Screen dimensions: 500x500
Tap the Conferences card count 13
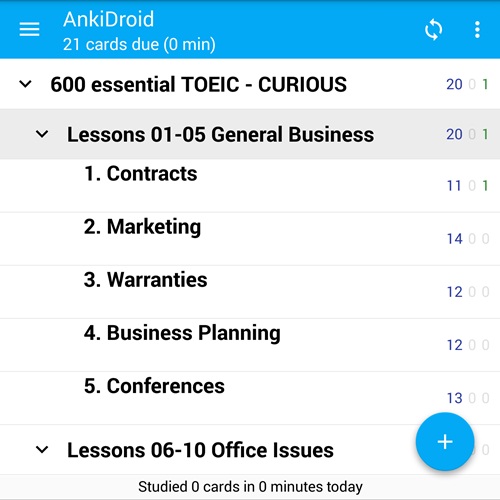click(455, 398)
